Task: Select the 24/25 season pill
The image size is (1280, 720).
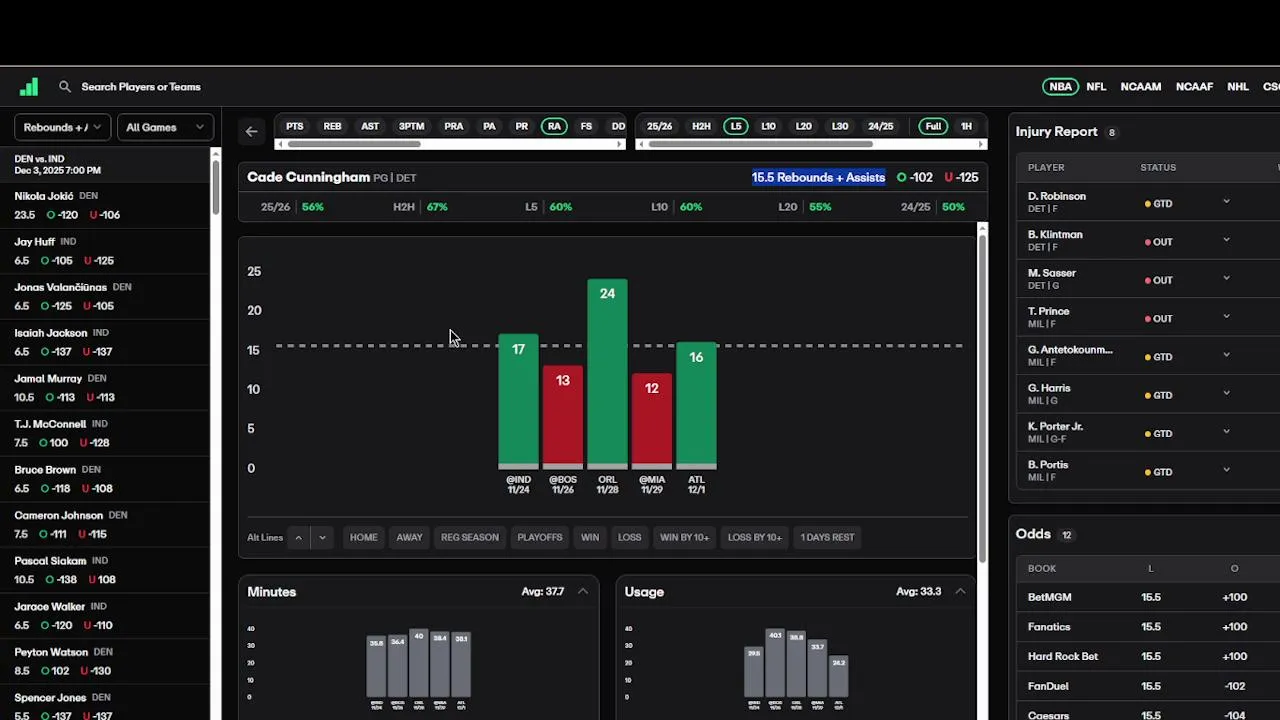Action: pyautogui.click(x=881, y=127)
